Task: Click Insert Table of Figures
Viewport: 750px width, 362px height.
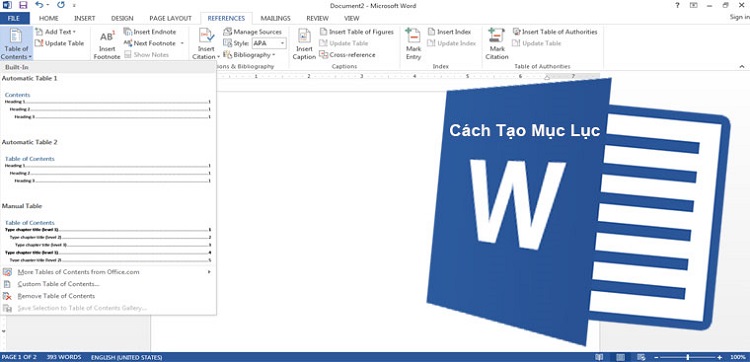Action: 357,32
